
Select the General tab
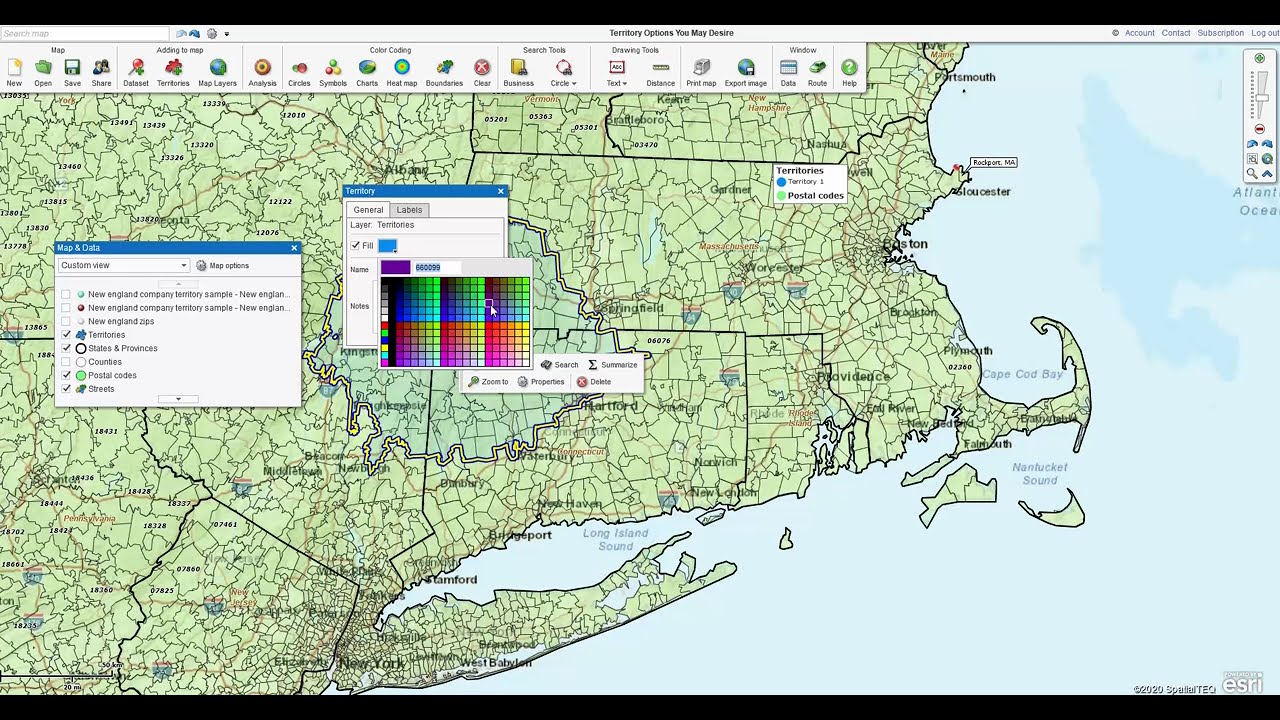[x=368, y=210]
